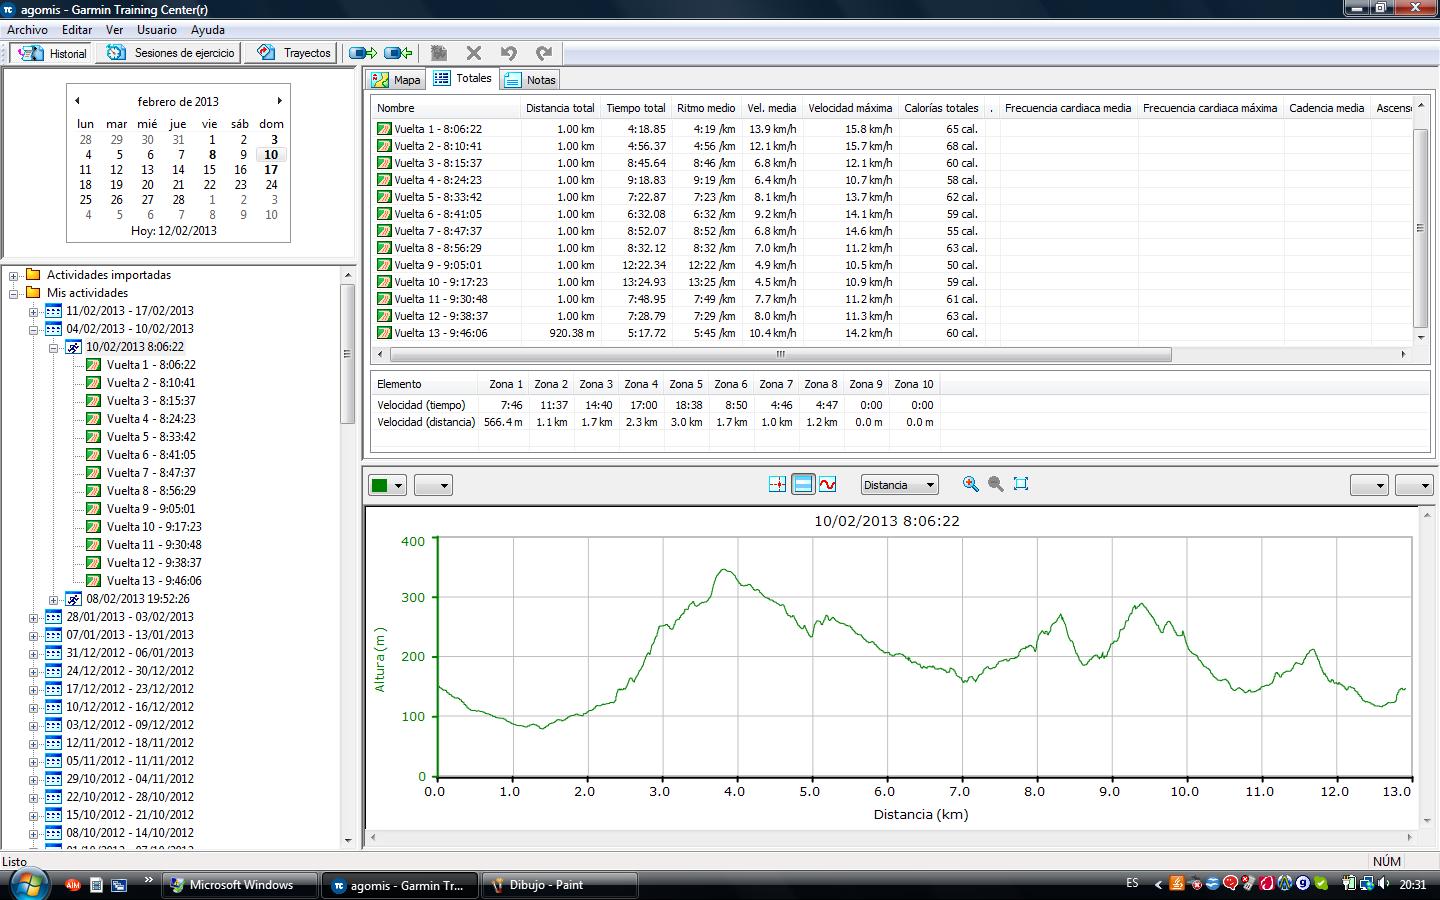
Task: Open the green graph color dropdown
Action: click(x=387, y=485)
